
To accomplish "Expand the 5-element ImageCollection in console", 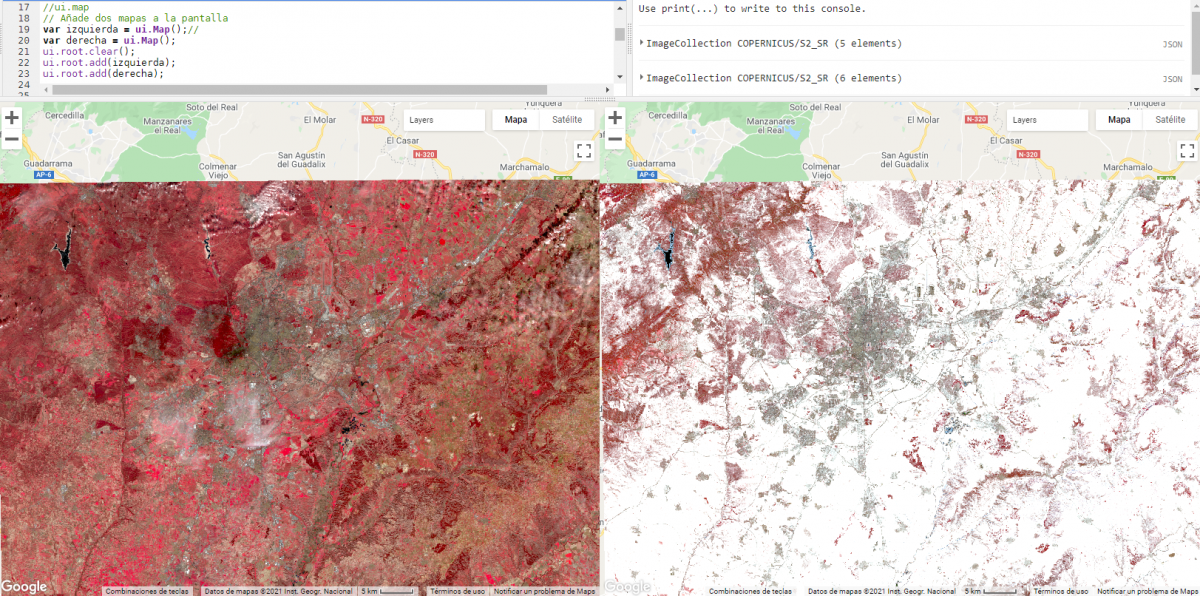I will point(640,43).
